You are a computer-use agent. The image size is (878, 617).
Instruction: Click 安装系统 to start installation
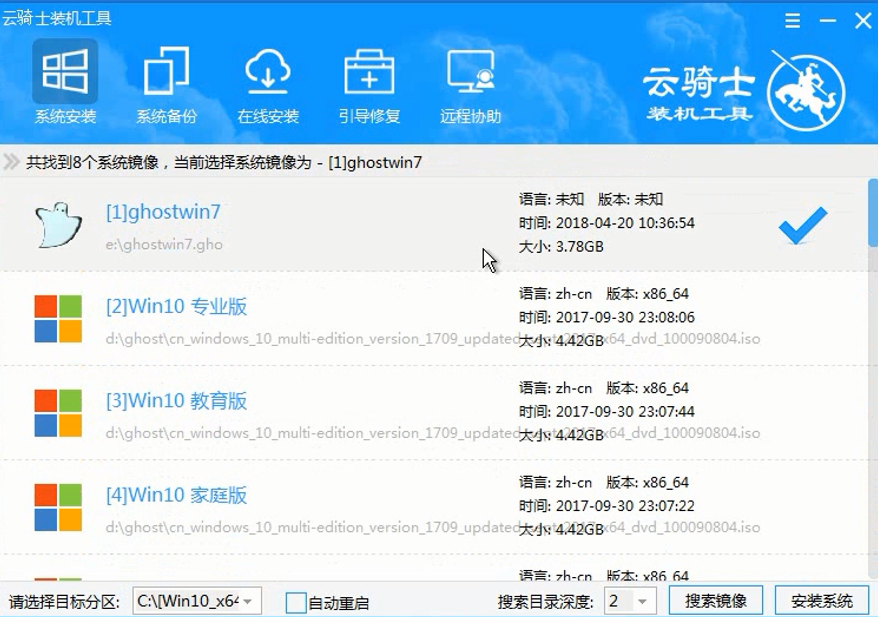[823, 601]
